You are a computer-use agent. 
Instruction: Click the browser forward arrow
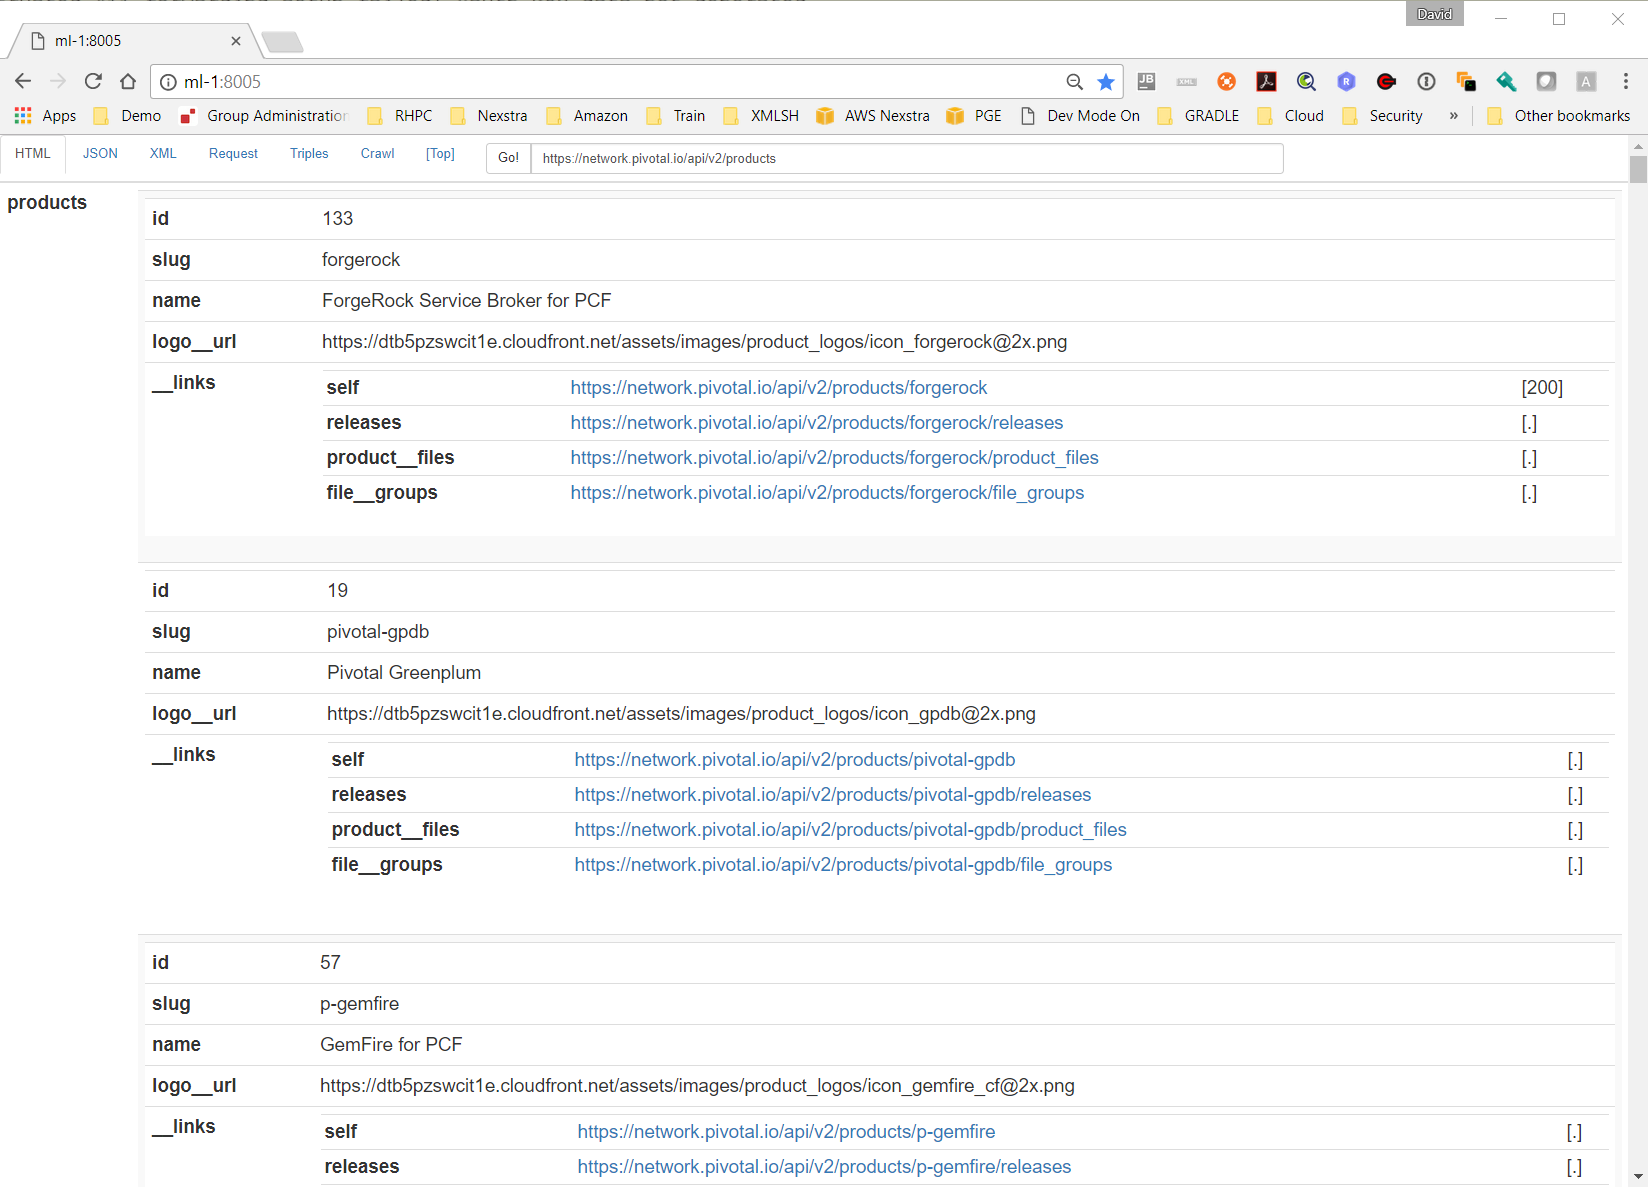coord(58,81)
